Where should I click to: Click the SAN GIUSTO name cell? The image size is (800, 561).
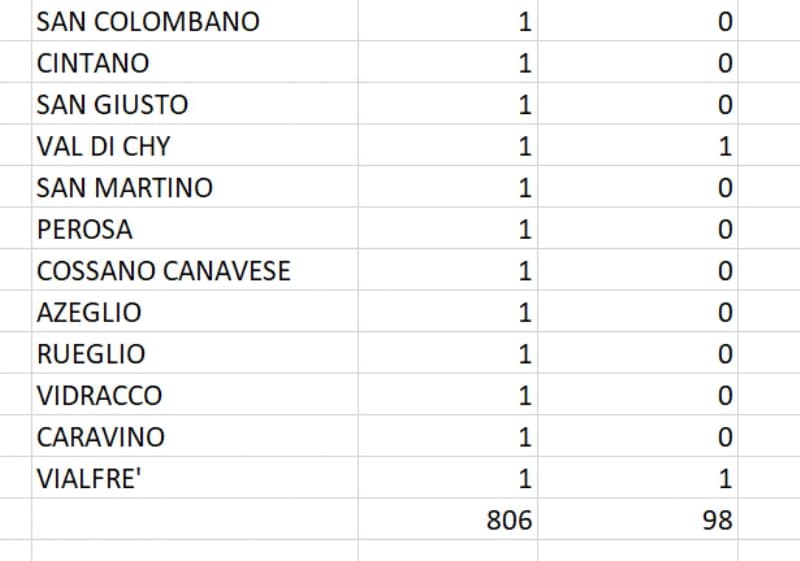112,105
